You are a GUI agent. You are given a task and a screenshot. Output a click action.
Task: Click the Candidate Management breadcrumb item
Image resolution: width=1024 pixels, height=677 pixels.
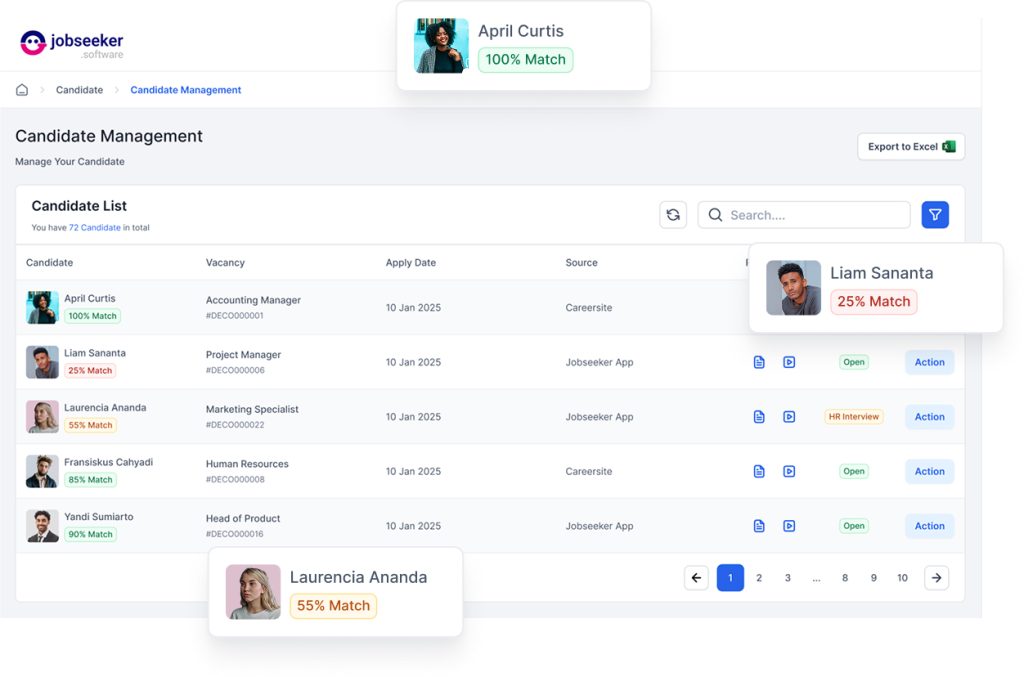tap(185, 90)
